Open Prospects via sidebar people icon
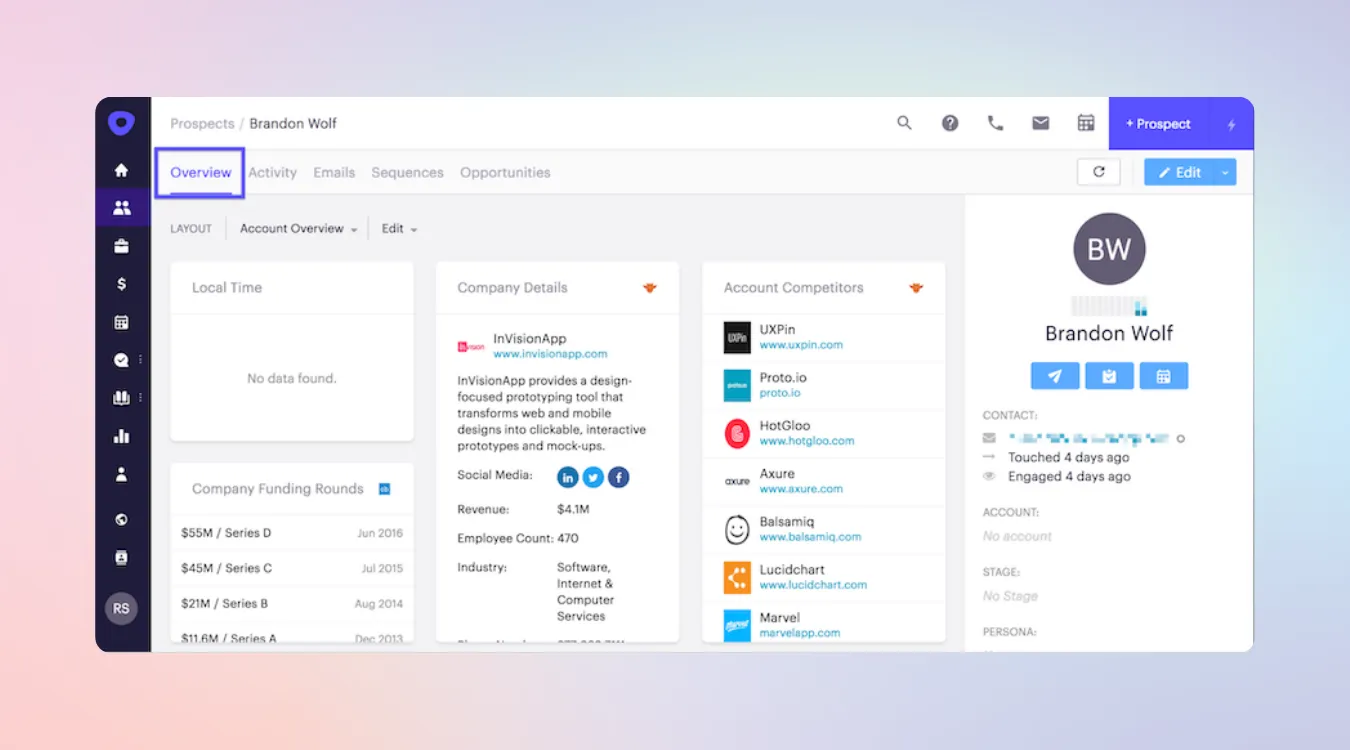This screenshot has height=750, width=1350. pos(122,208)
